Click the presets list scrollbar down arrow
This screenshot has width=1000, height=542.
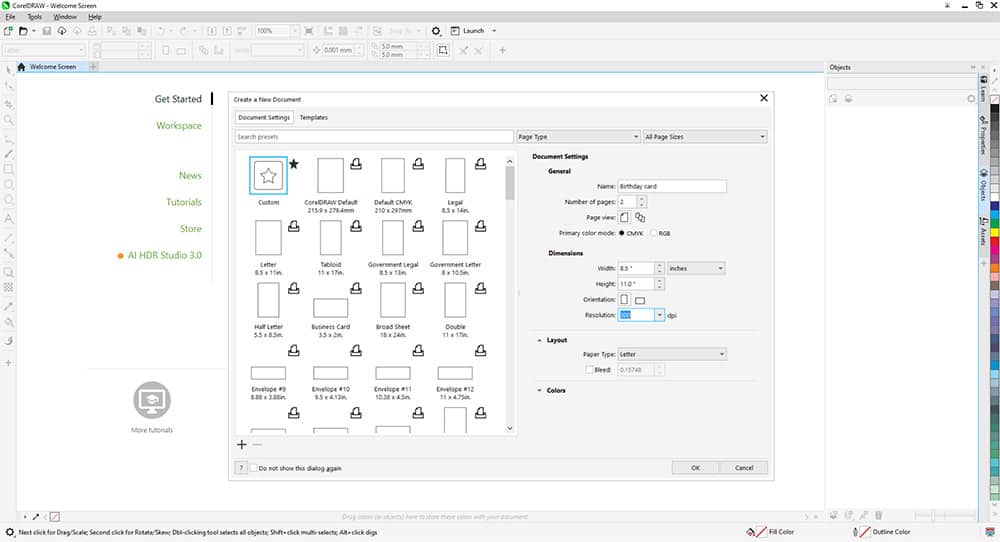point(510,428)
